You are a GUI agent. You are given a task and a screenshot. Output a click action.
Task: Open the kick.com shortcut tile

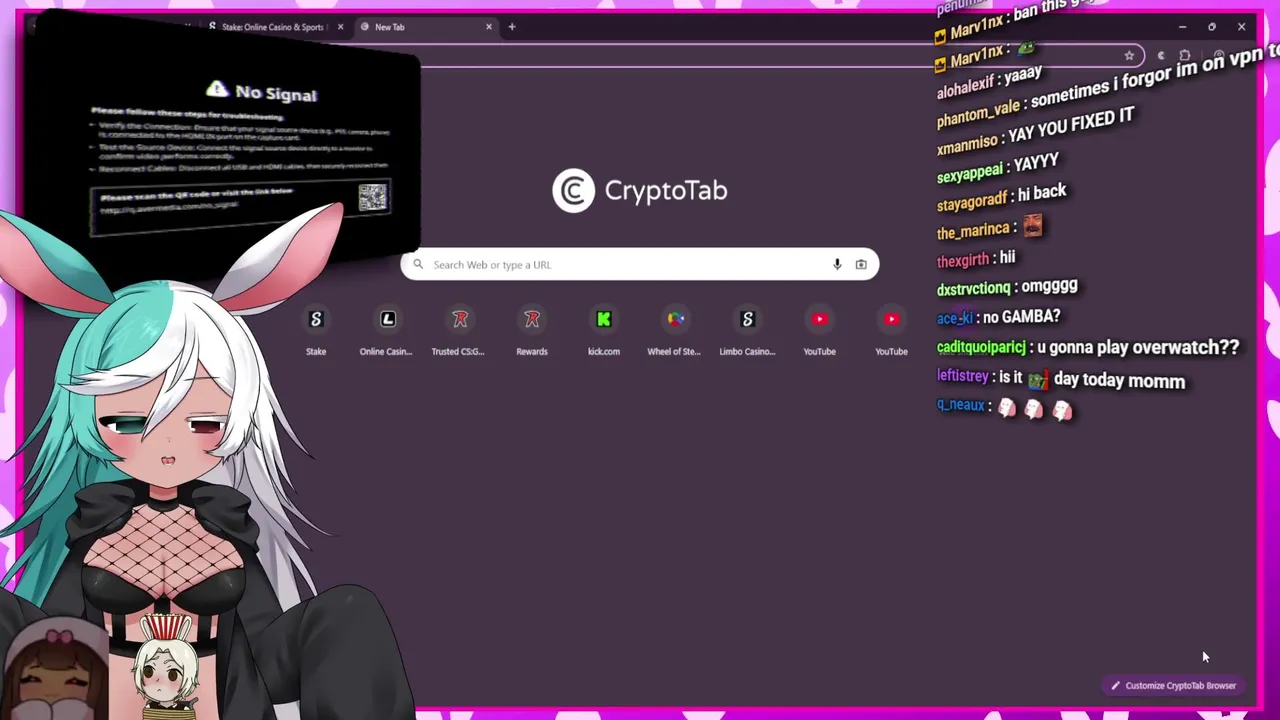(x=604, y=330)
